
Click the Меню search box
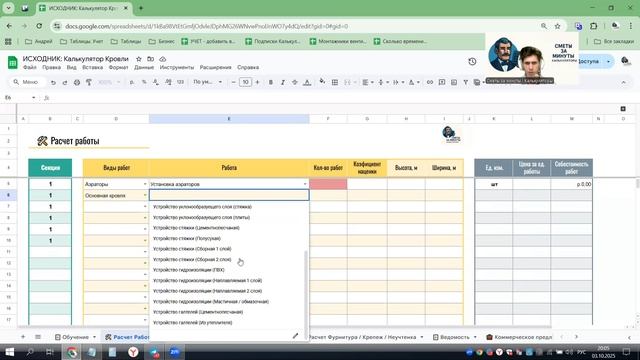coord(28,82)
